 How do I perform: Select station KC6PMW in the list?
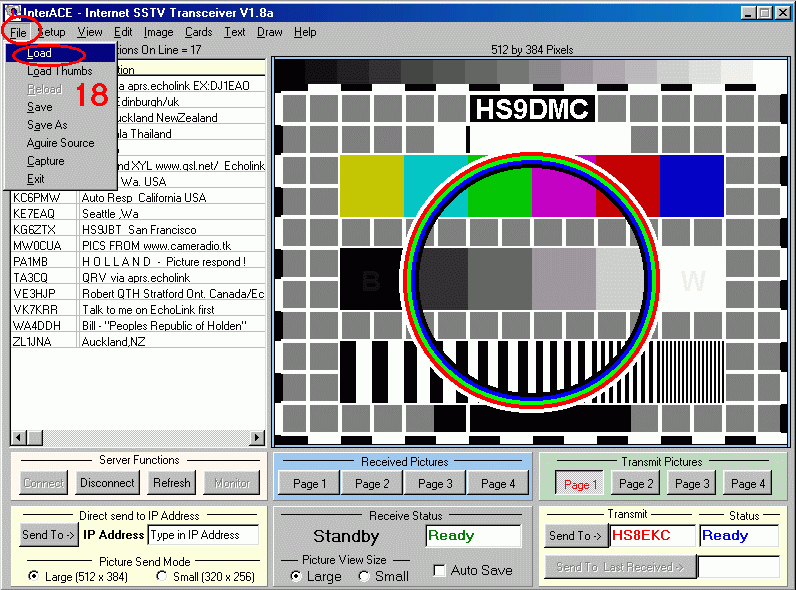(138, 198)
